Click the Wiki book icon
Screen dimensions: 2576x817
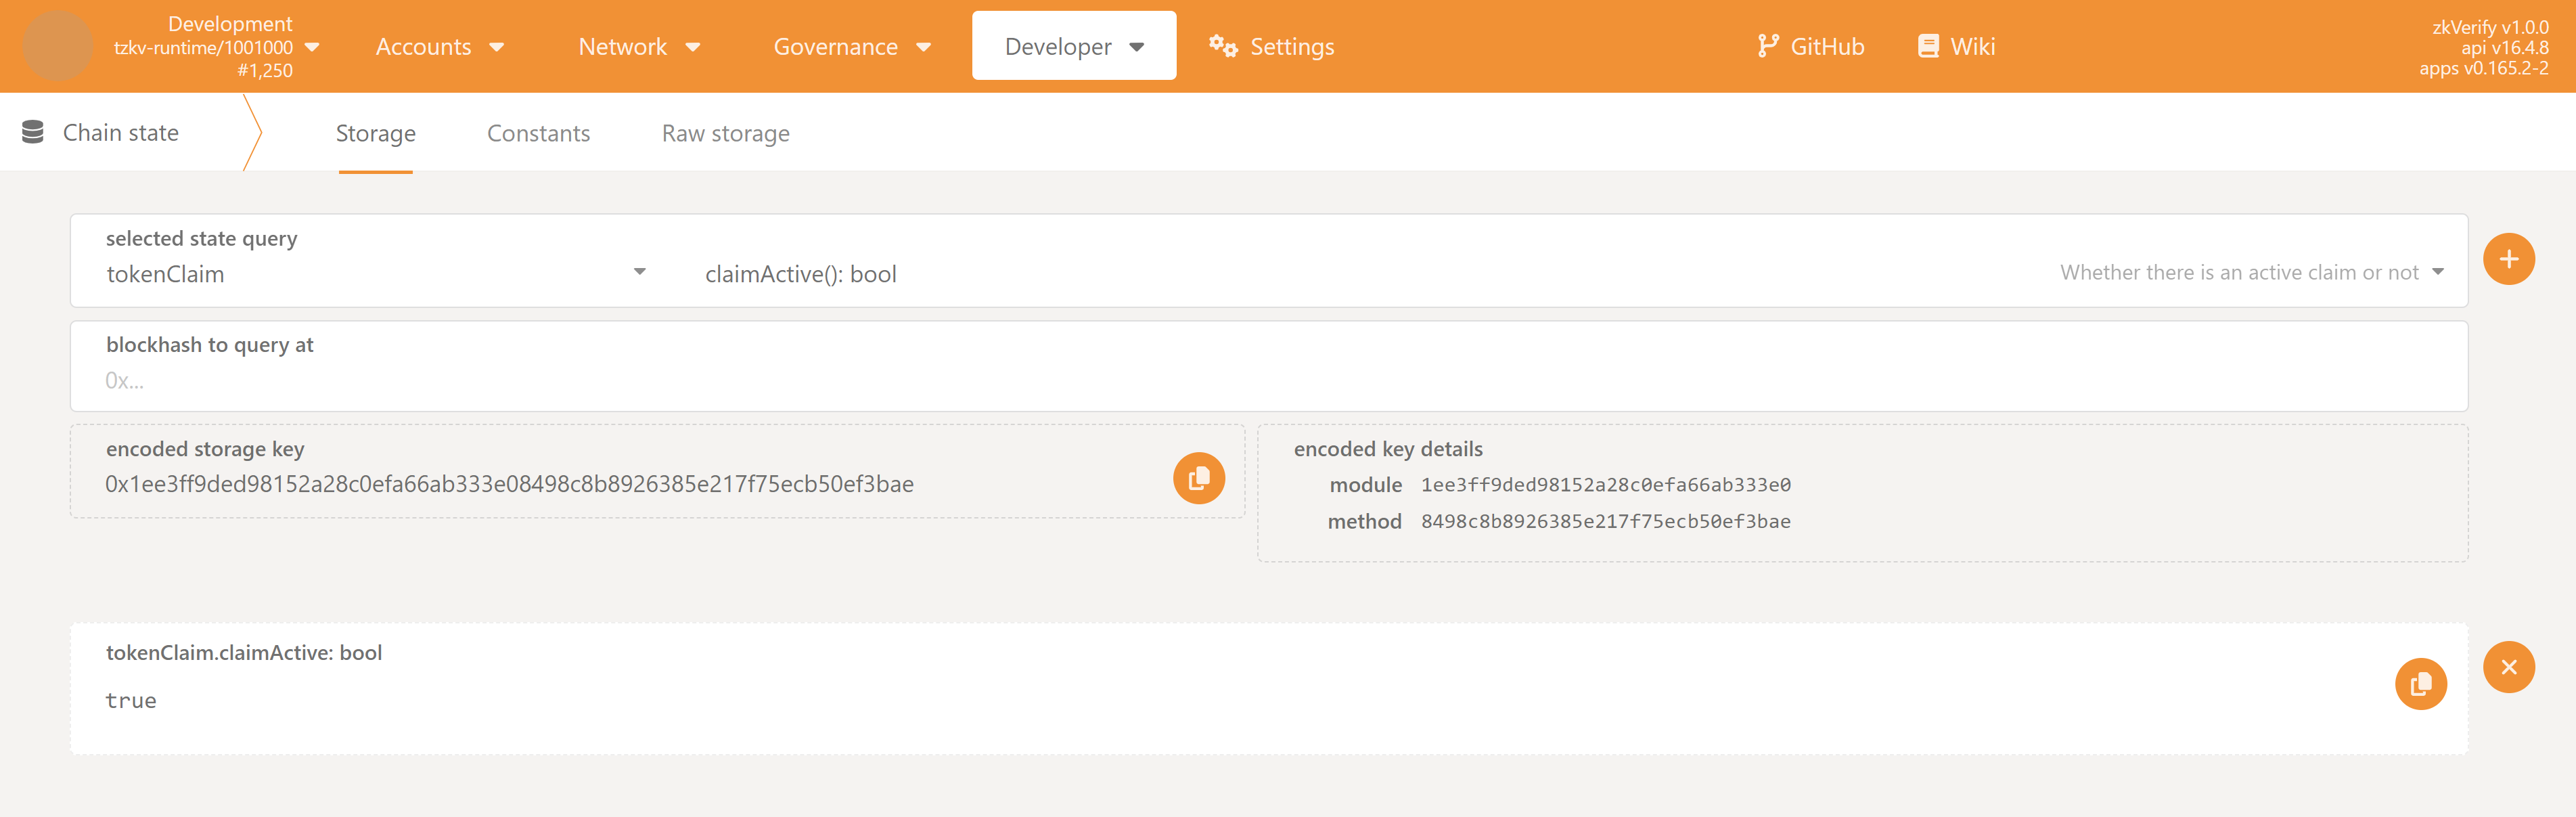pos(1927,46)
